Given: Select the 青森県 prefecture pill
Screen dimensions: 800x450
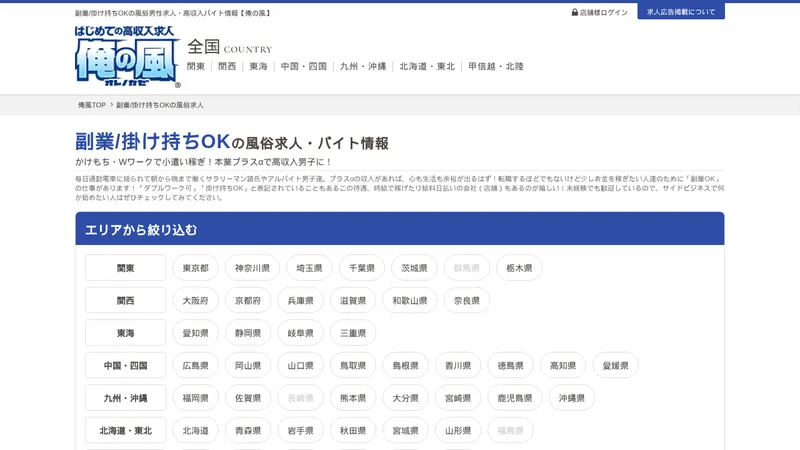Looking at the screenshot, I should pyautogui.click(x=248, y=431).
